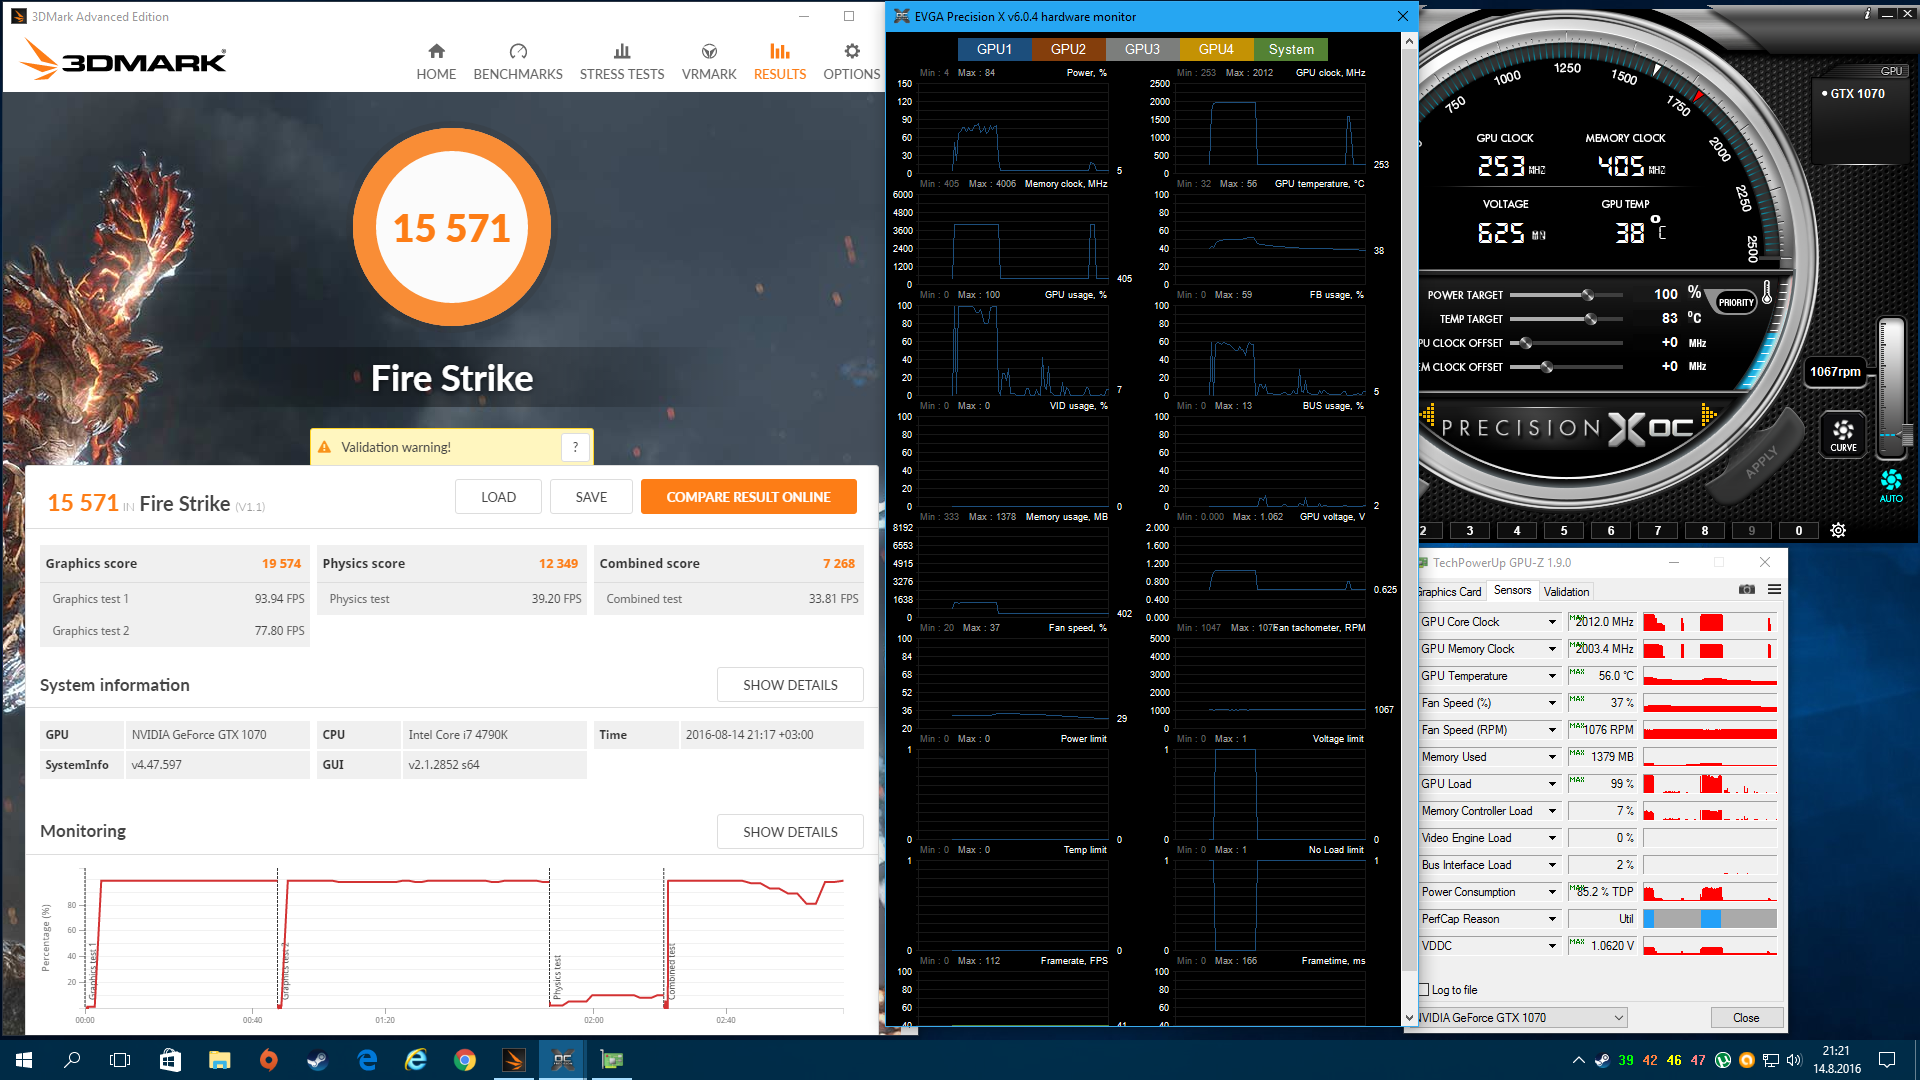The height and width of the screenshot is (1080, 1920).
Task: Open 3DMark OPTIONS gear
Action: coord(852,62)
